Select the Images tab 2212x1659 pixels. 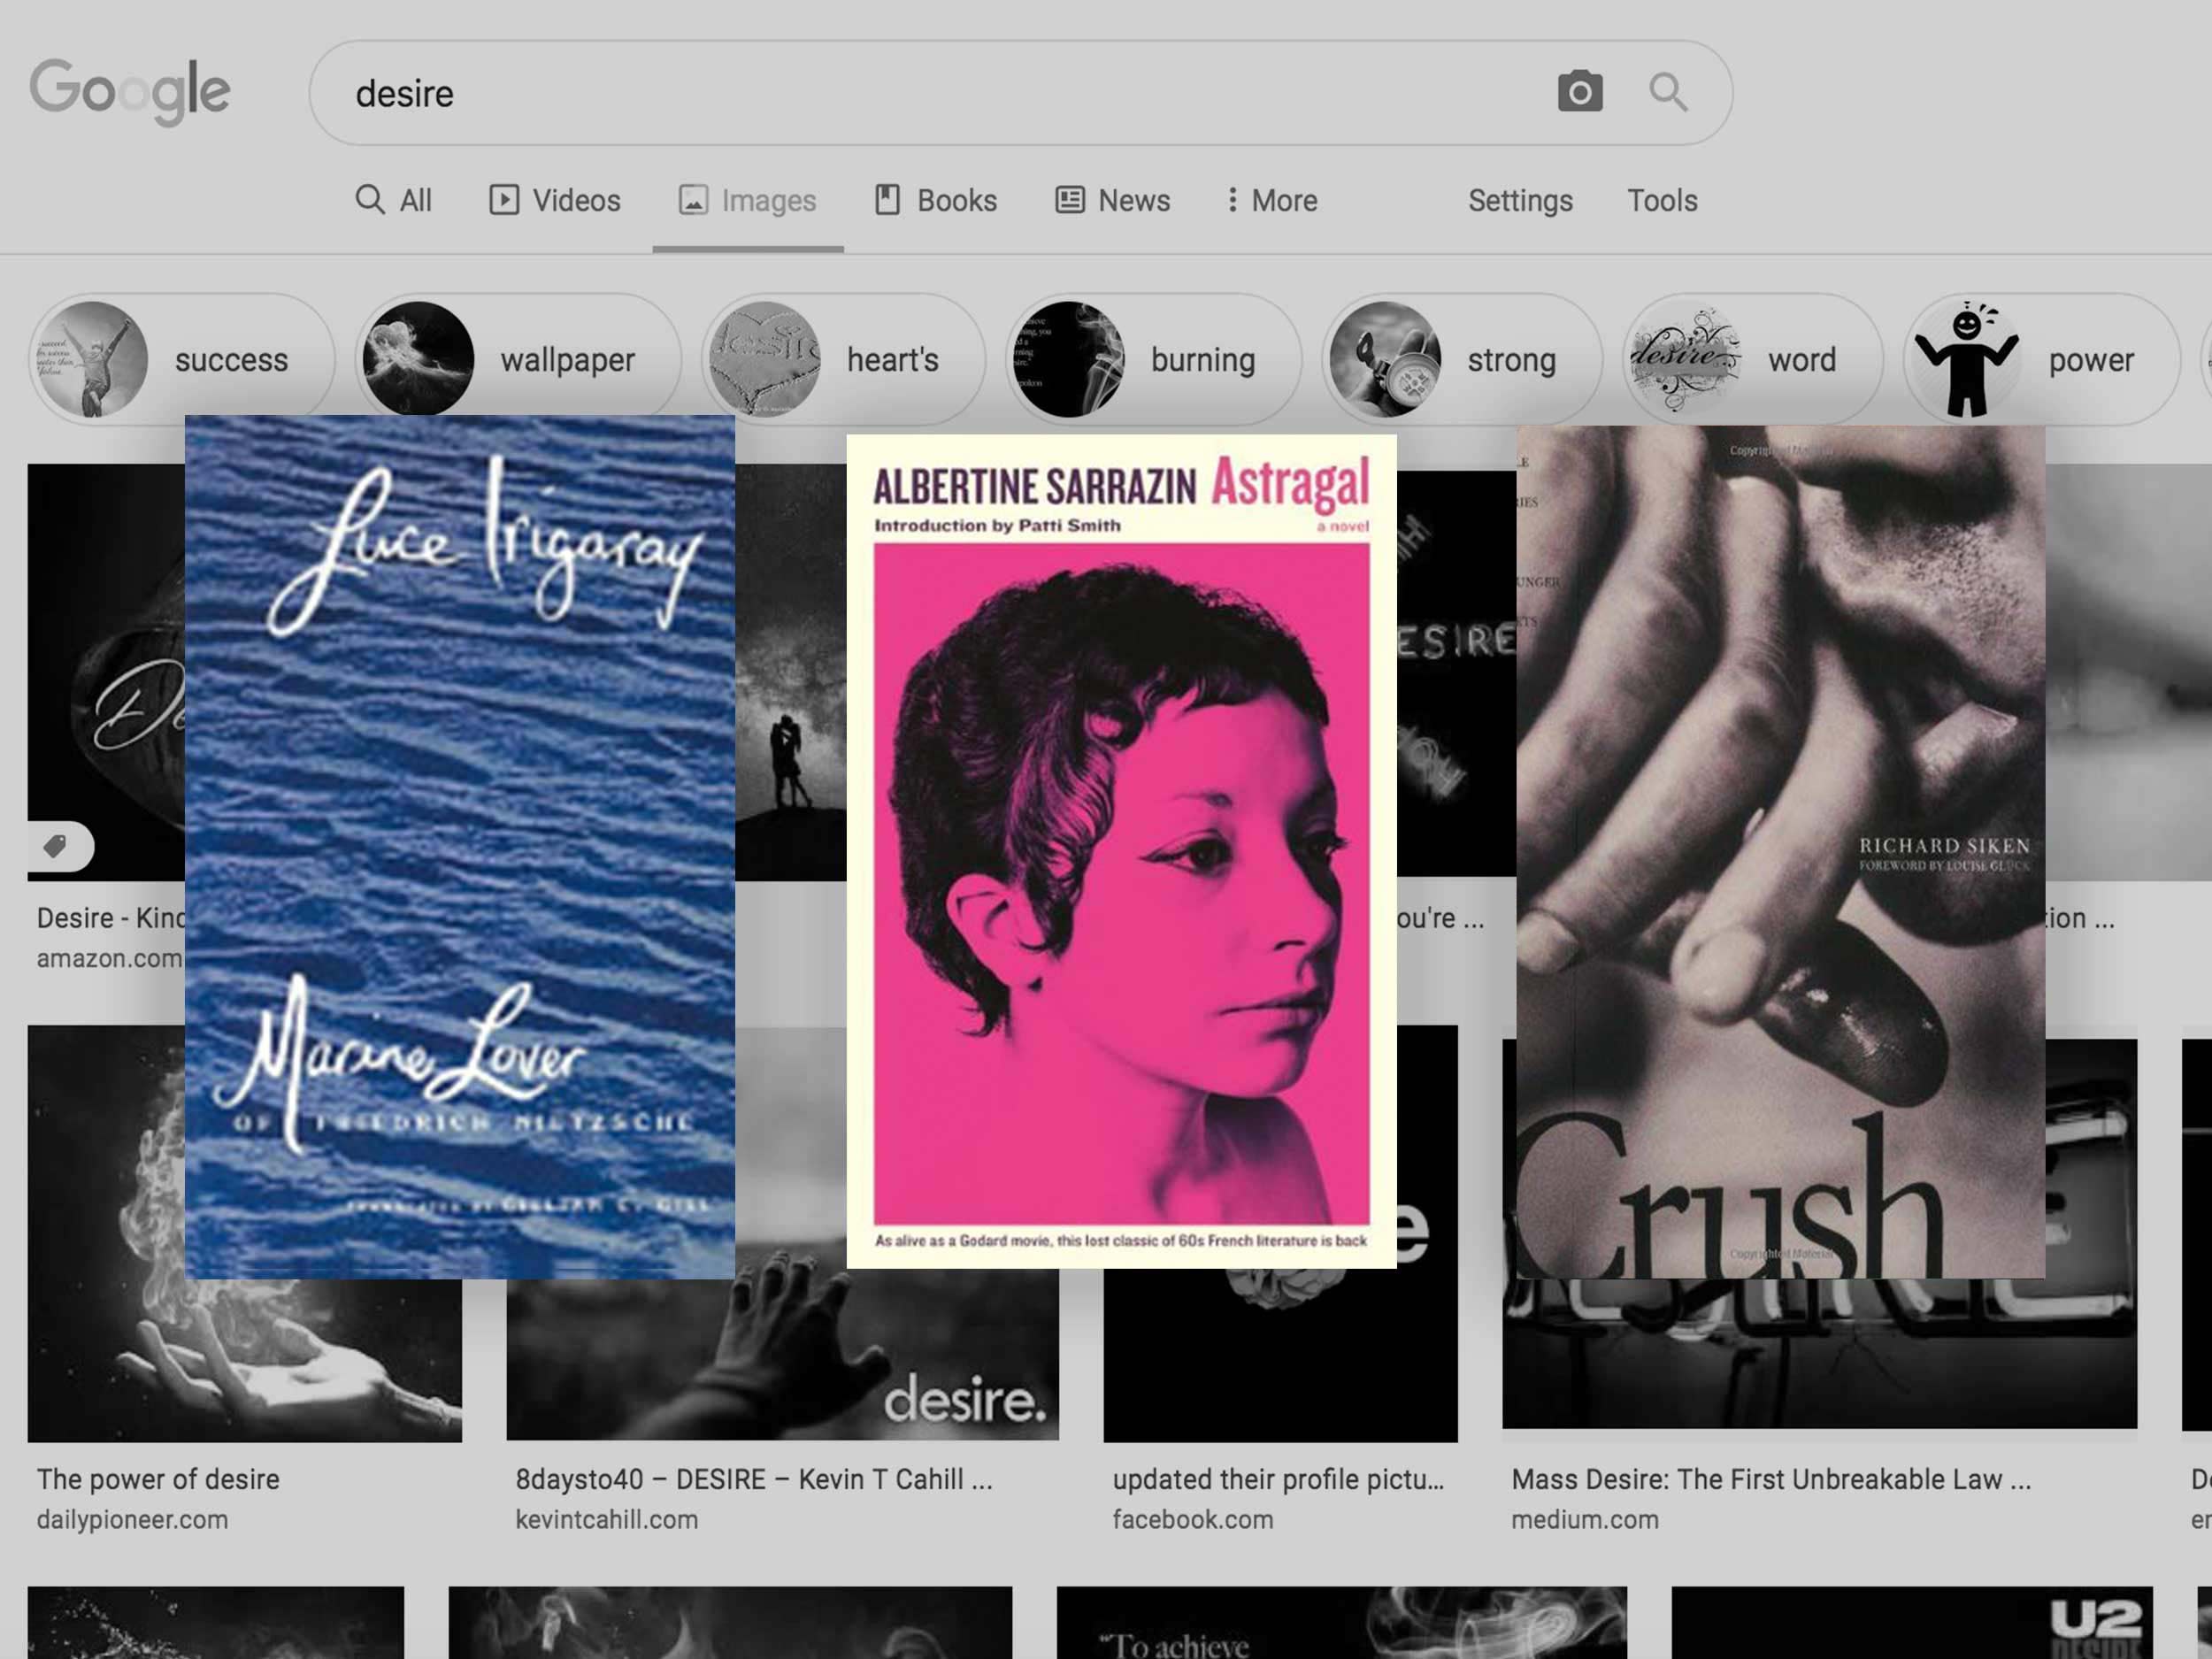tap(748, 200)
